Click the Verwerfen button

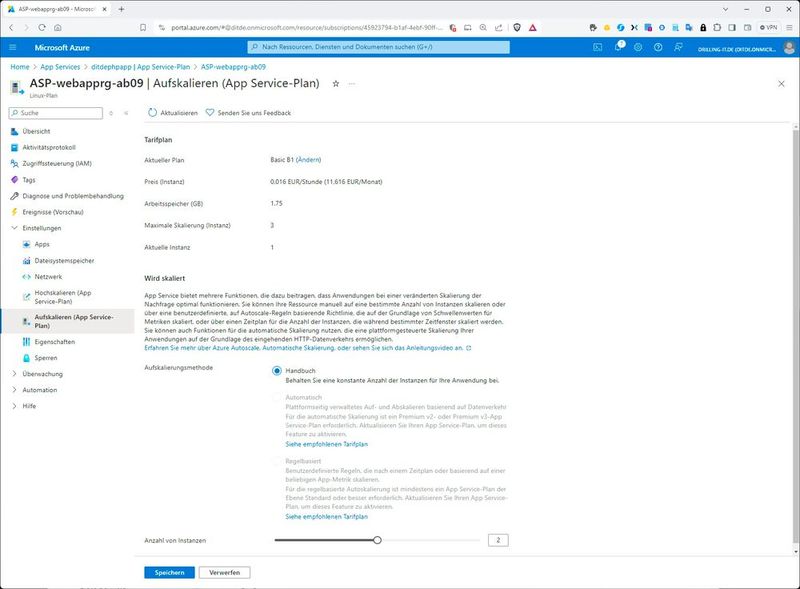click(x=224, y=573)
